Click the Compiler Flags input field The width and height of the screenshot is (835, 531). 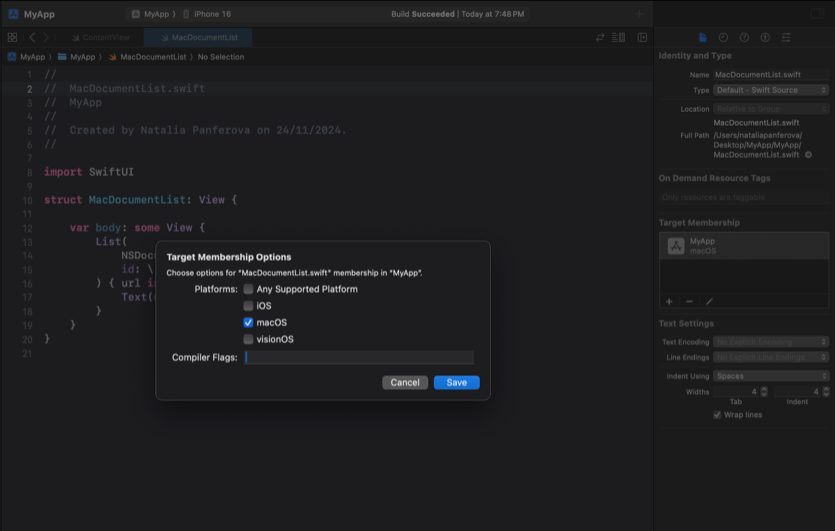pyautogui.click(x=359, y=357)
